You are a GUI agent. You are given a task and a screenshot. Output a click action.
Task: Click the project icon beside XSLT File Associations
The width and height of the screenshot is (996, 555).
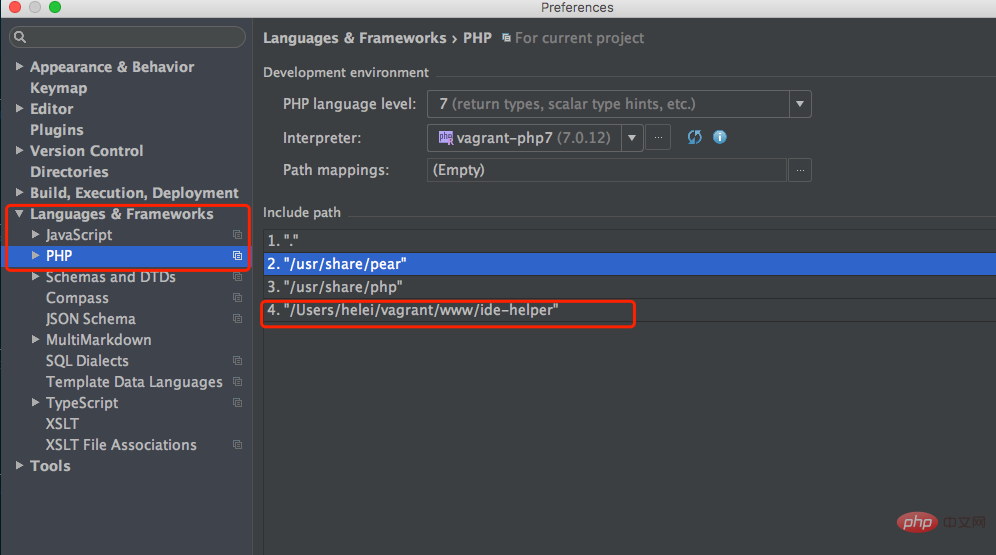[x=237, y=445]
